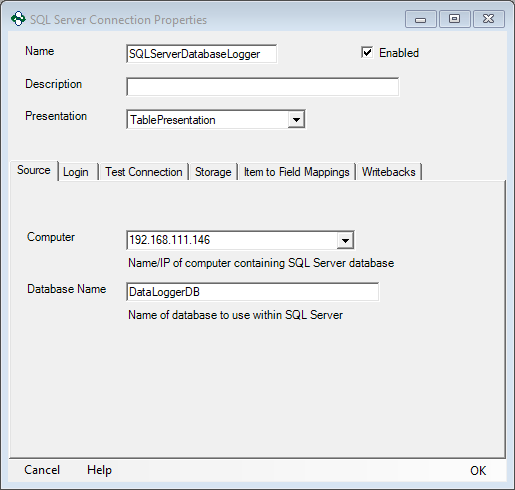Close the SQL Server Connection Properties dialog
515x490 pixels.
pos(489,19)
